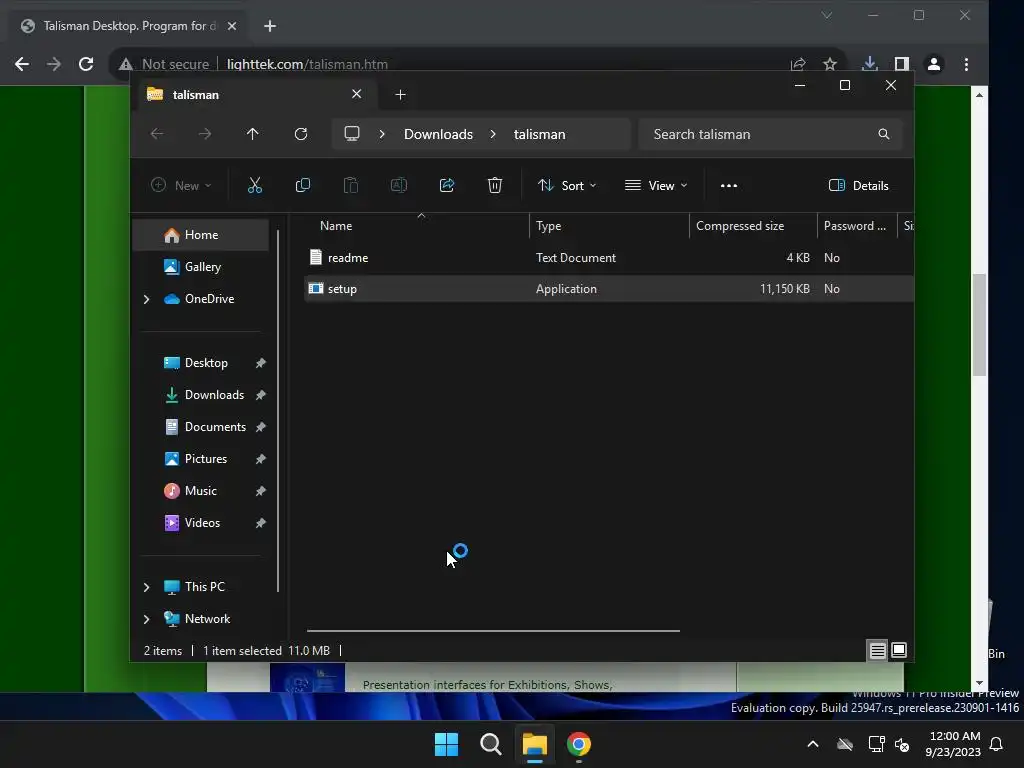Image resolution: width=1024 pixels, height=768 pixels.
Task: Click Chrome share page icon
Action: [797, 64]
